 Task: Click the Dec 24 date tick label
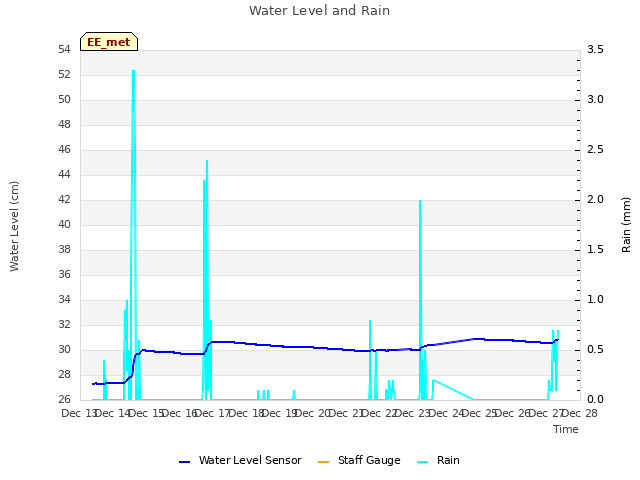click(447, 413)
